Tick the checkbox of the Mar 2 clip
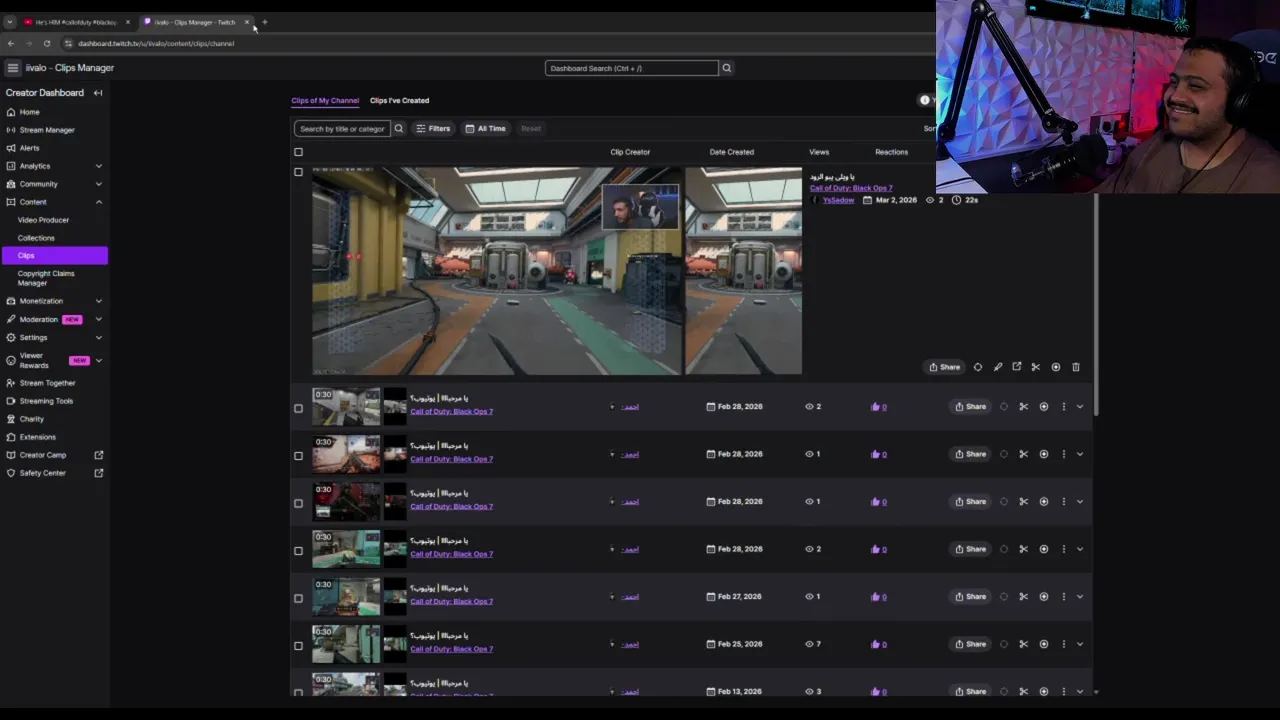This screenshot has height=720, width=1280. click(x=298, y=172)
